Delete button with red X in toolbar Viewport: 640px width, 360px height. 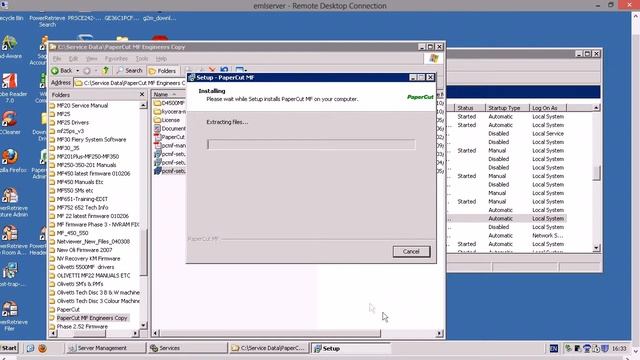coord(212,70)
